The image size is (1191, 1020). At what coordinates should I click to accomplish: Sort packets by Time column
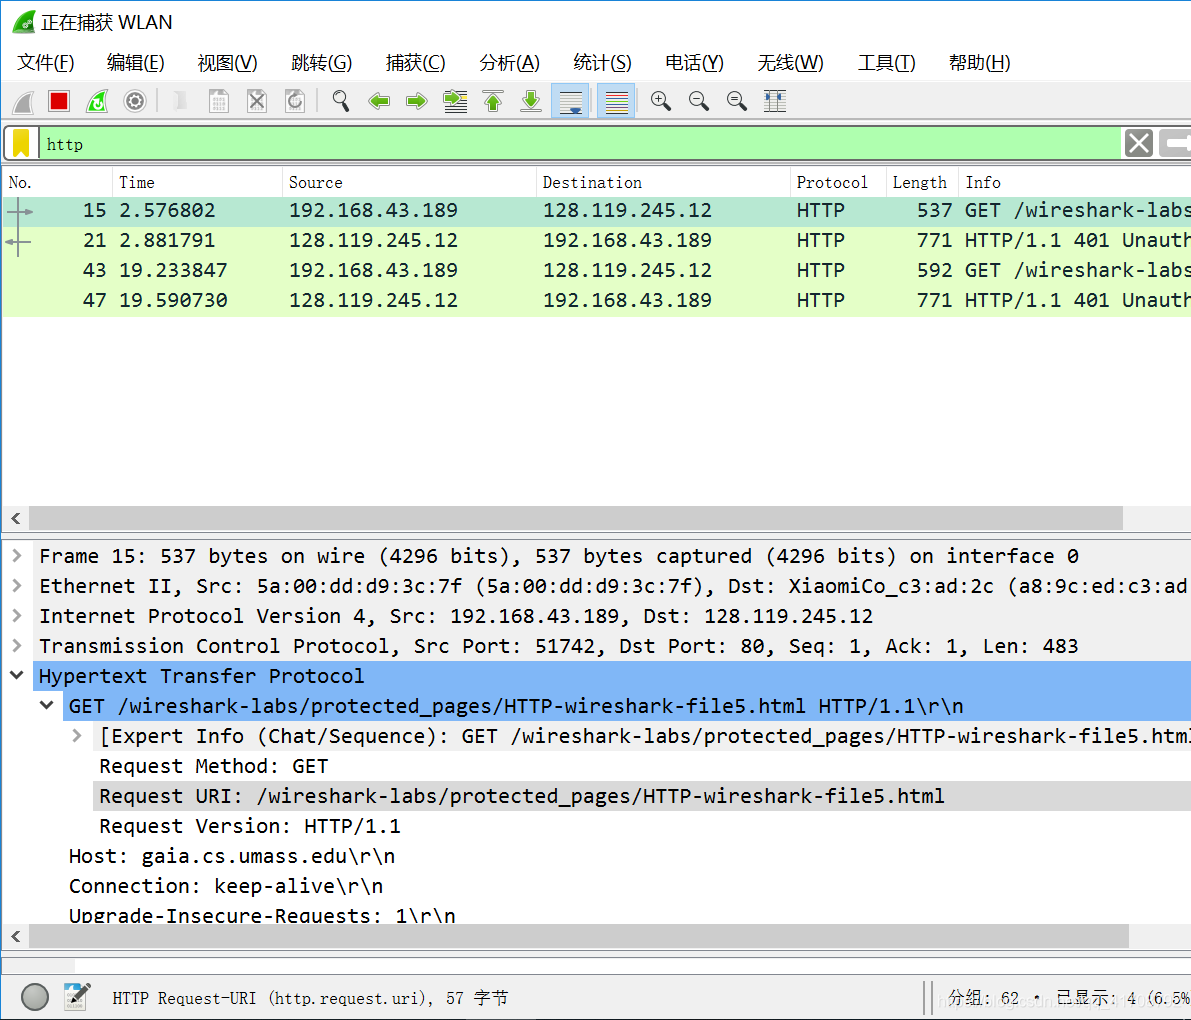pyautogui.click(x=197, y=182)
